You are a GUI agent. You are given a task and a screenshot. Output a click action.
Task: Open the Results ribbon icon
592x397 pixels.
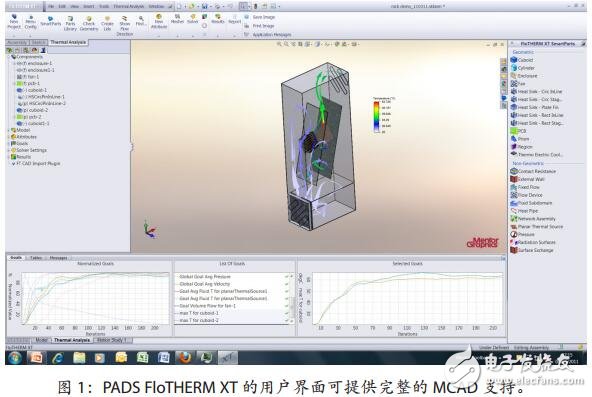tap(217, 18)
